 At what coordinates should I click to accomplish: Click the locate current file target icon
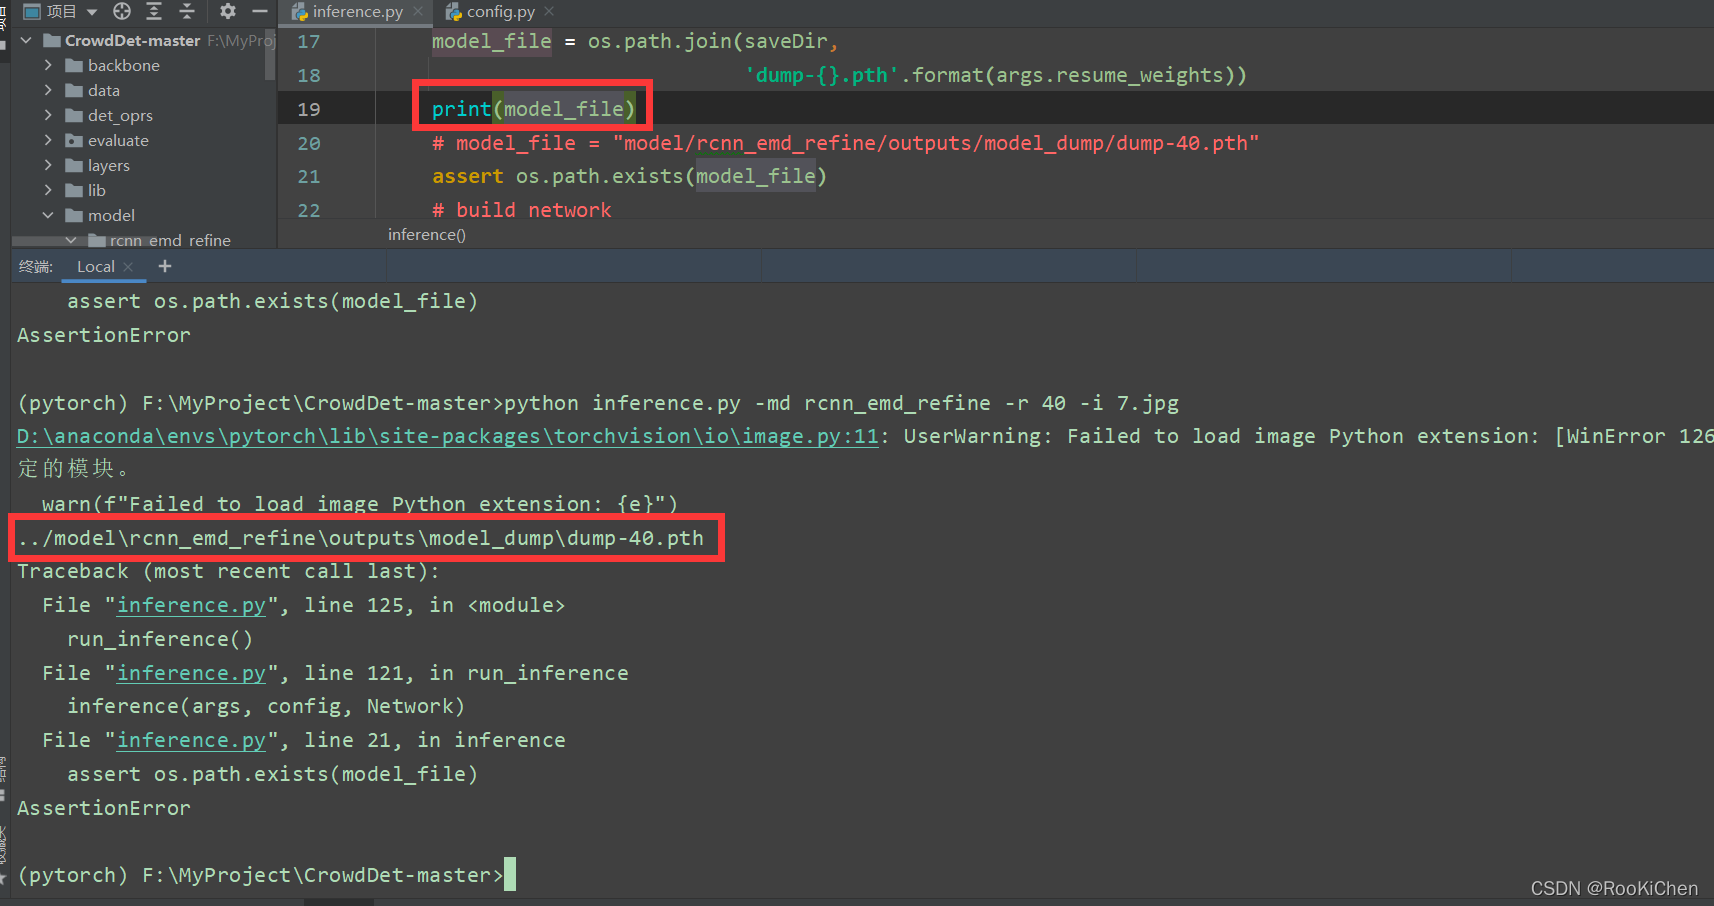[122, 11]
